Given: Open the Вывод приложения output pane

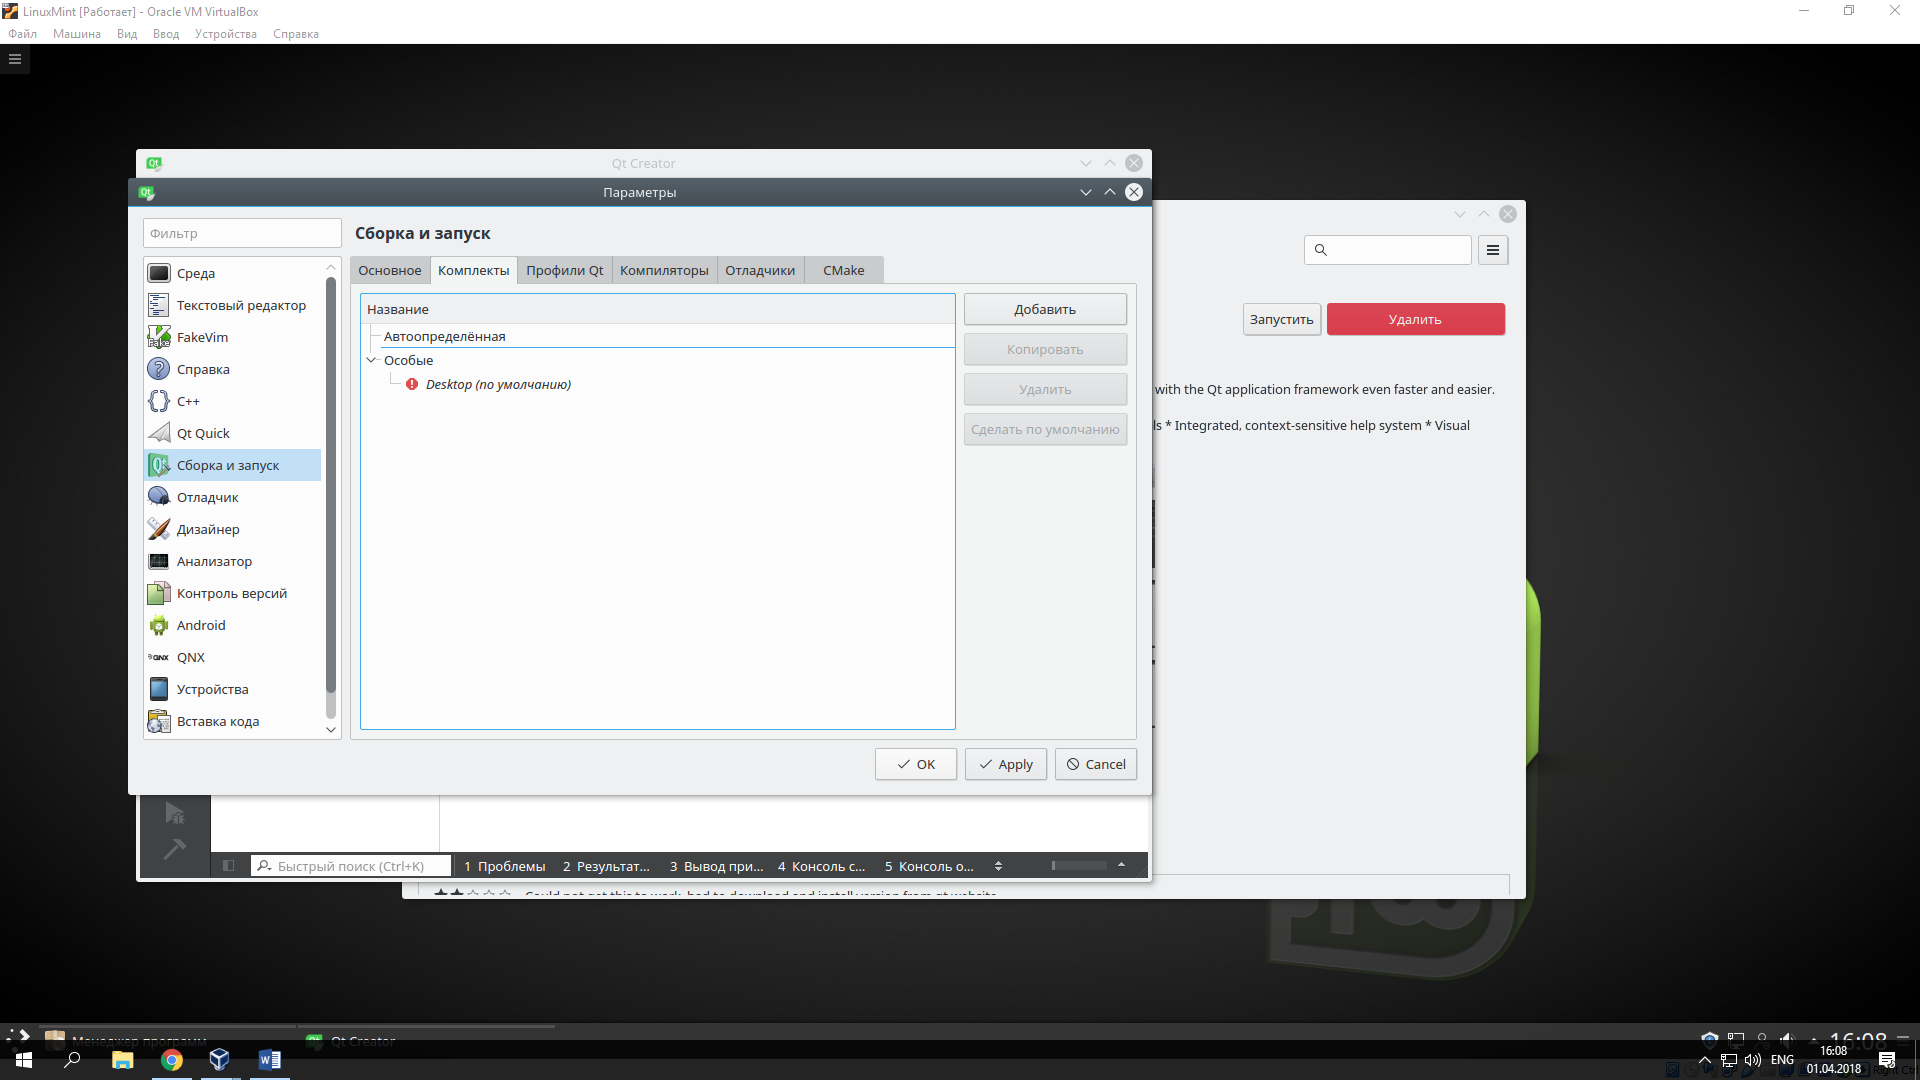Looking at the screenshot, I should pos(716,866).
